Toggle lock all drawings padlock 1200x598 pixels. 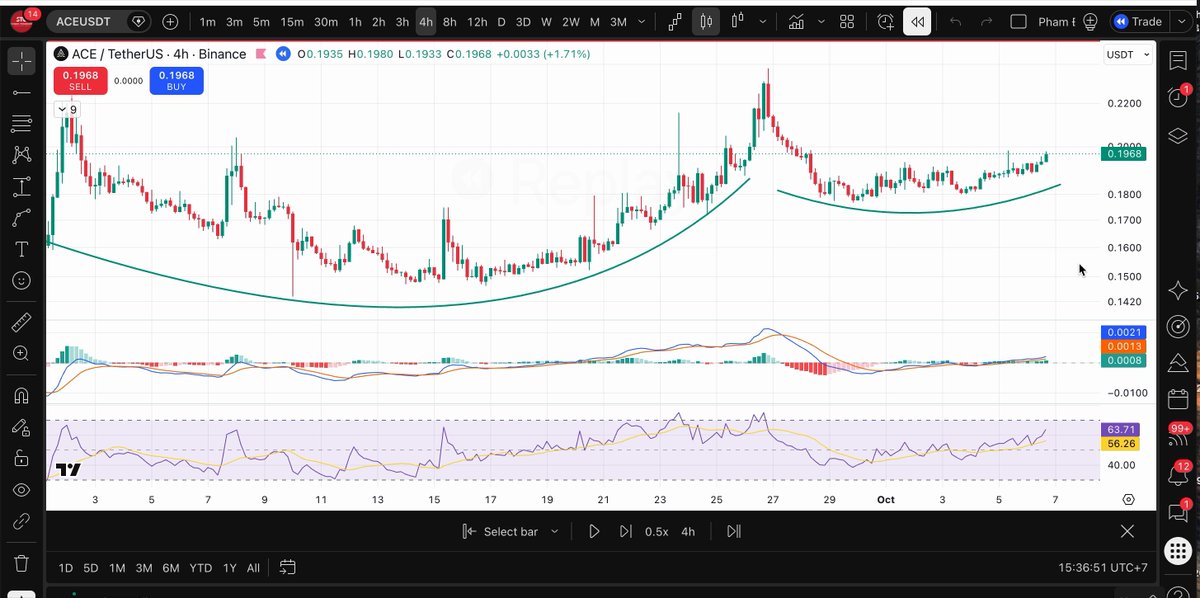21,458
